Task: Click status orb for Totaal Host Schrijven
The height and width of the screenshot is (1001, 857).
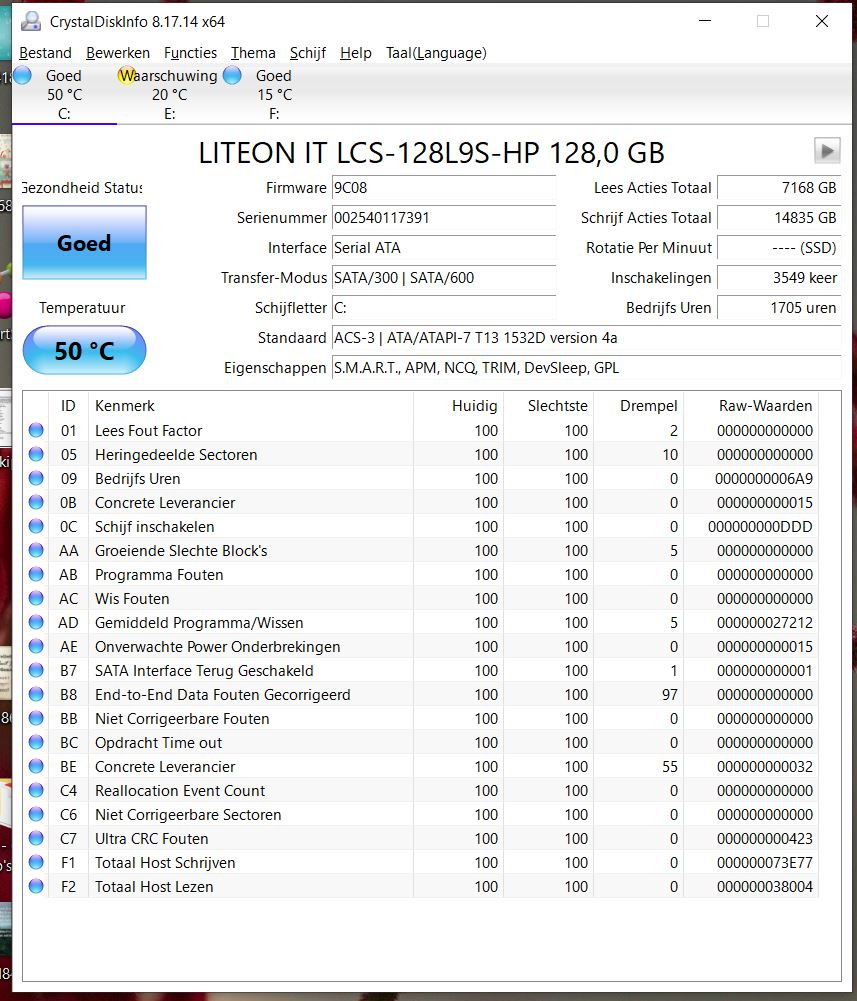Action: tap(36, 862)
